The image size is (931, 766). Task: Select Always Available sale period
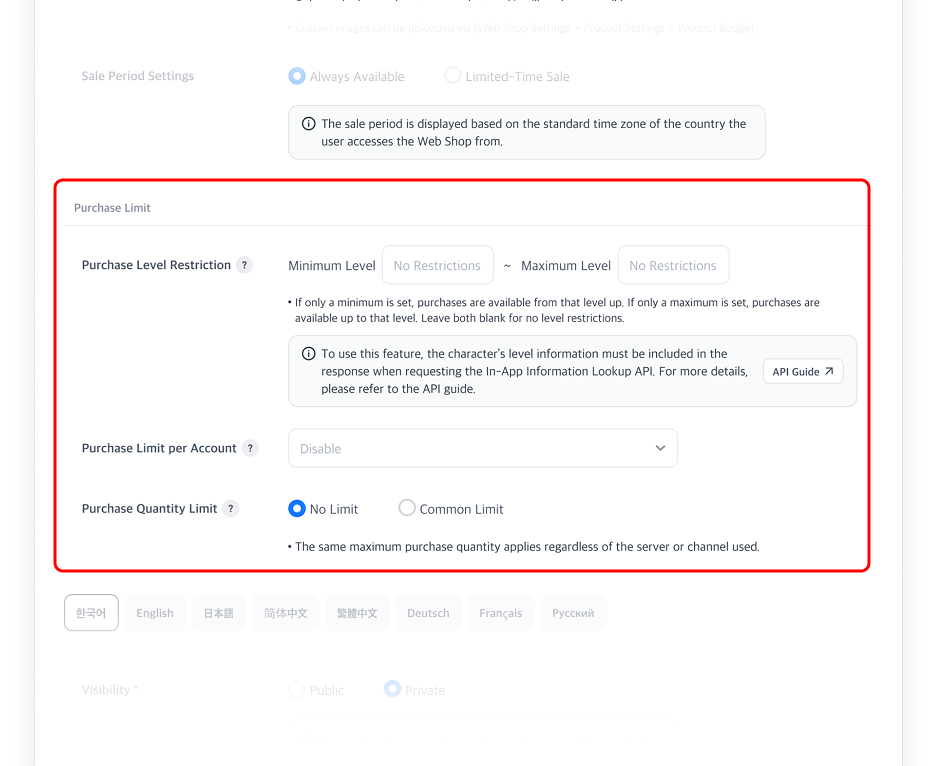point(297,76)
